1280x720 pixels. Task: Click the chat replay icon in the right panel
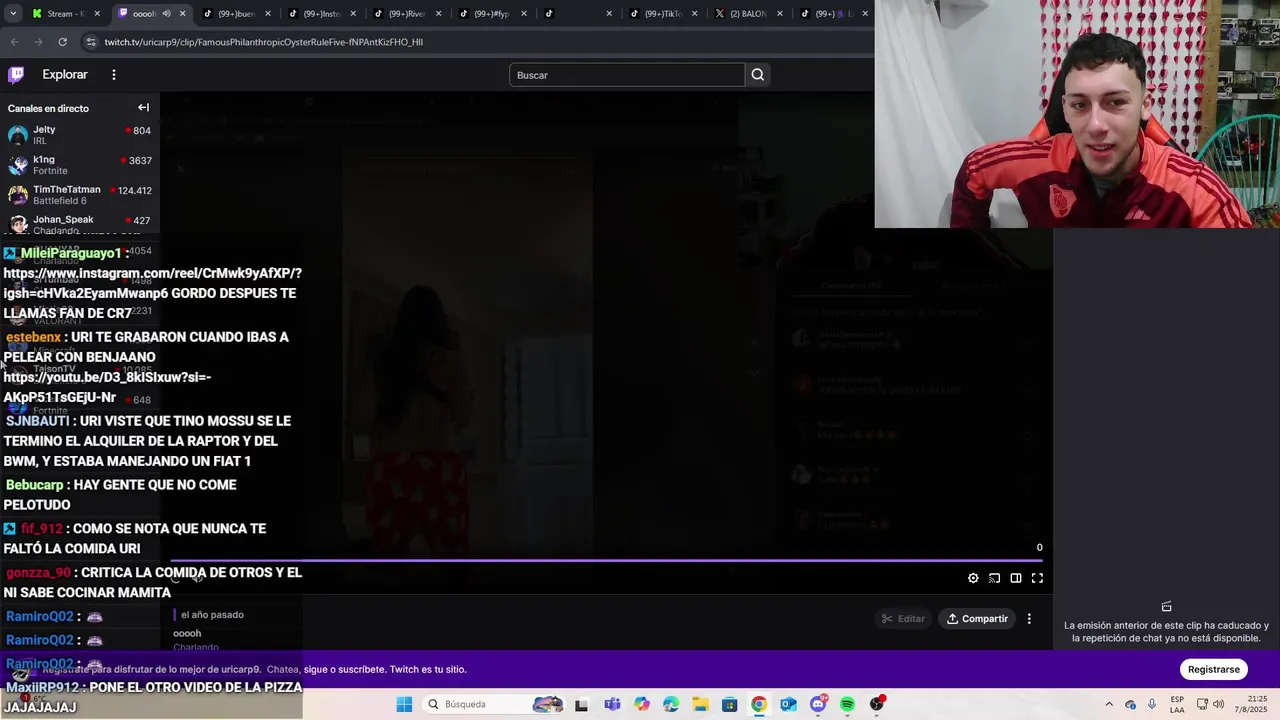click(x=1166, y=606)
